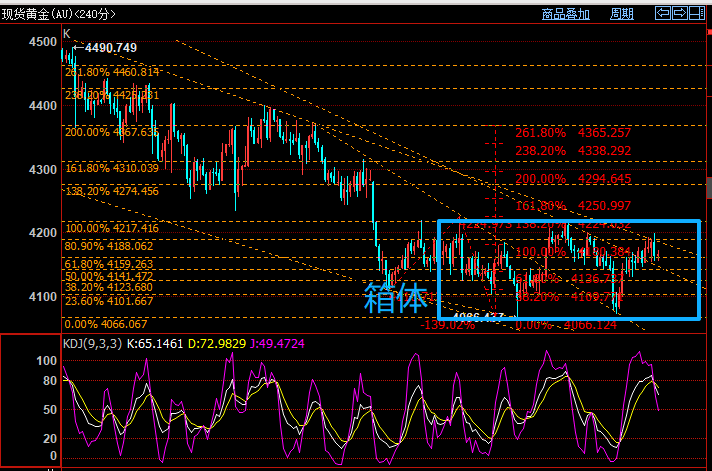Click the 4500 price axis label
The height and width of the screenshot is (471, 712).
pyautogui.click(x=43, y=42)
